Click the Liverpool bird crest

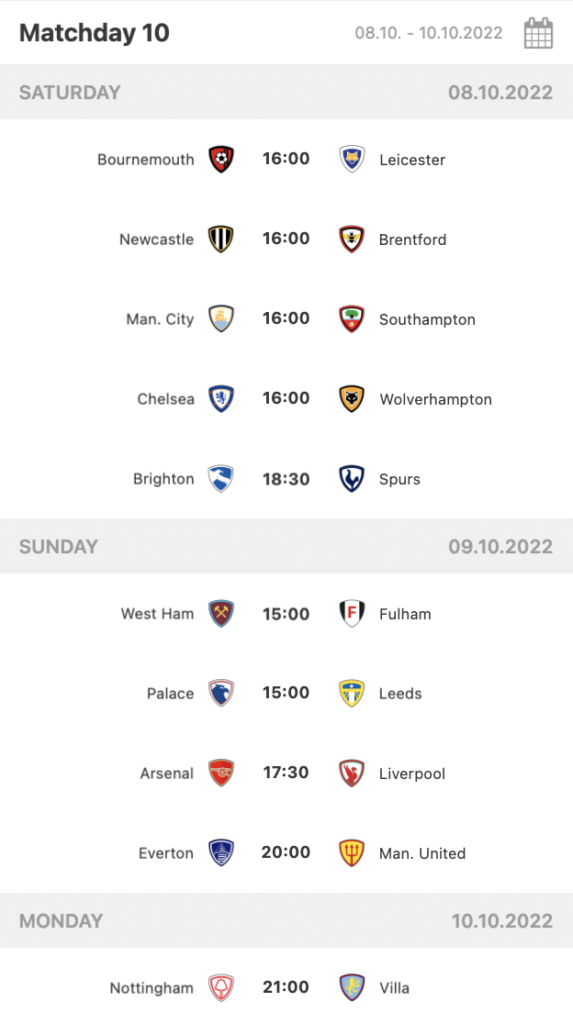(352, 773)
